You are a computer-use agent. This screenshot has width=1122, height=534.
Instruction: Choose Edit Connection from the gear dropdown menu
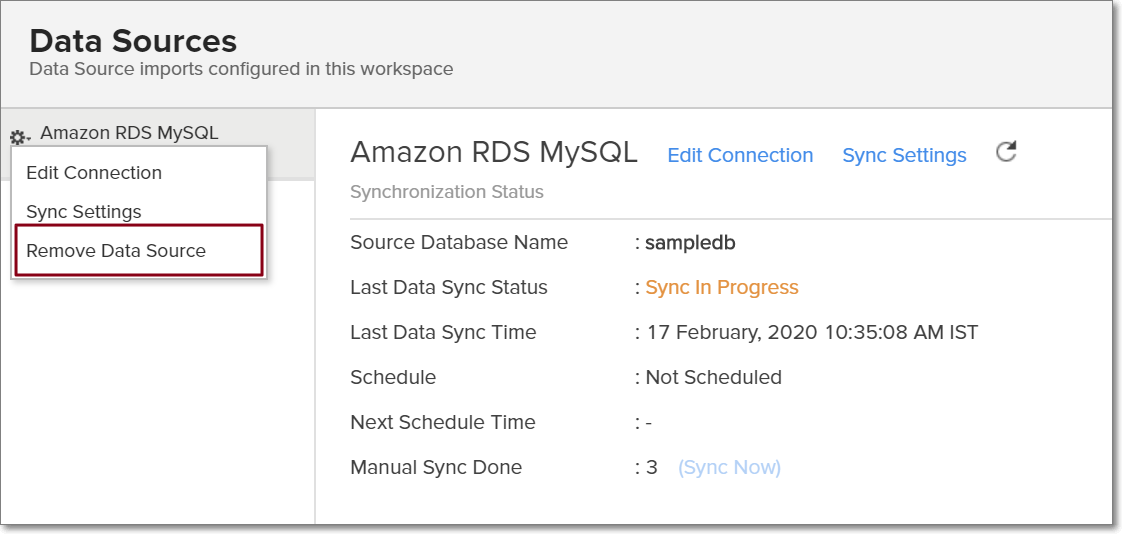[94, 172]
